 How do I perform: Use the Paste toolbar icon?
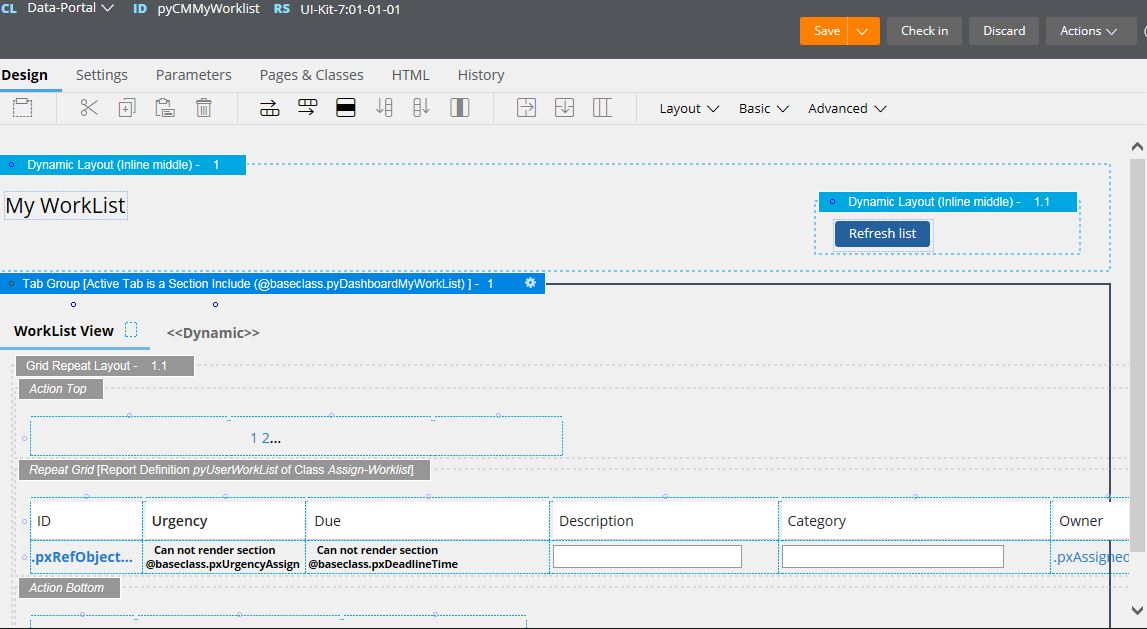coord(165,108)
